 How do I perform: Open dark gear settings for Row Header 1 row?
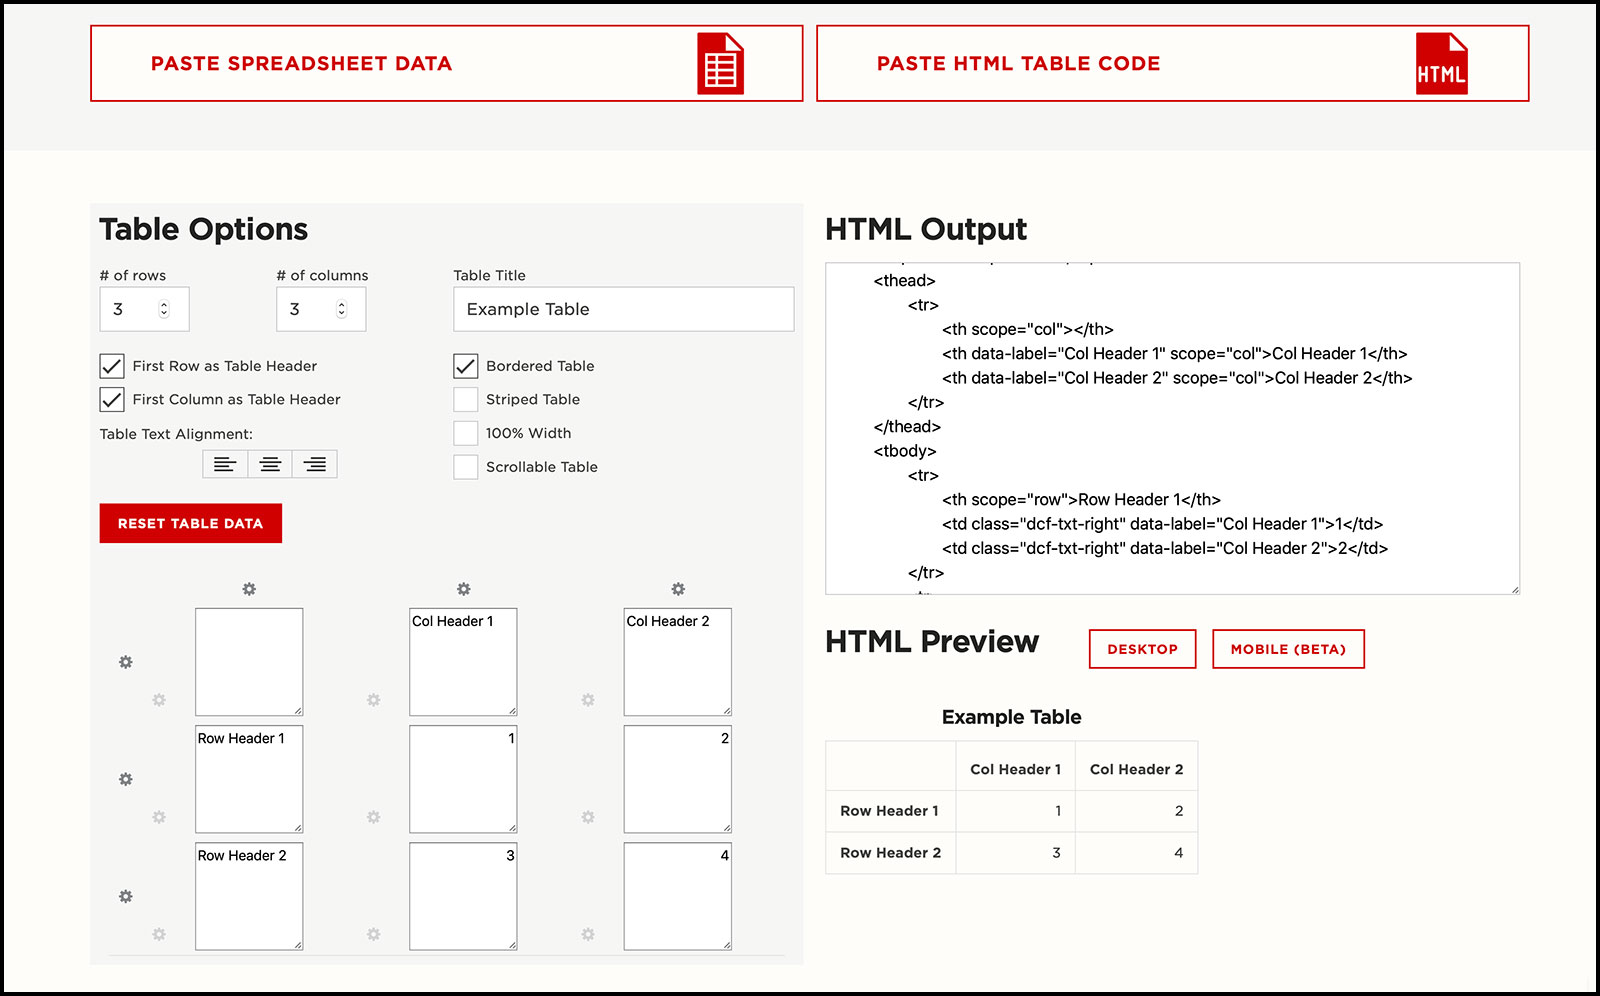[x=126, y=779]
